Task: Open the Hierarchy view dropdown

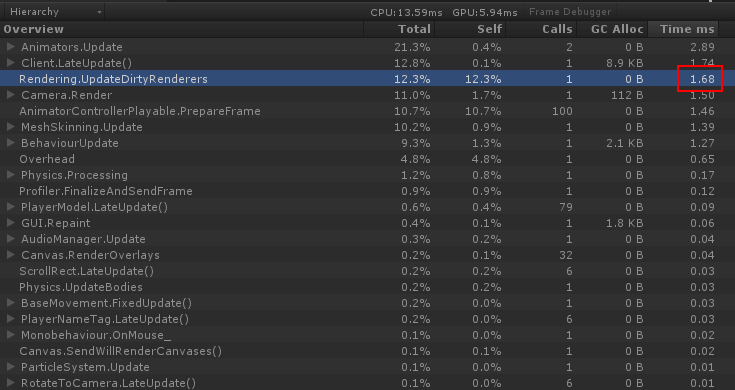Action: point(53,12)
